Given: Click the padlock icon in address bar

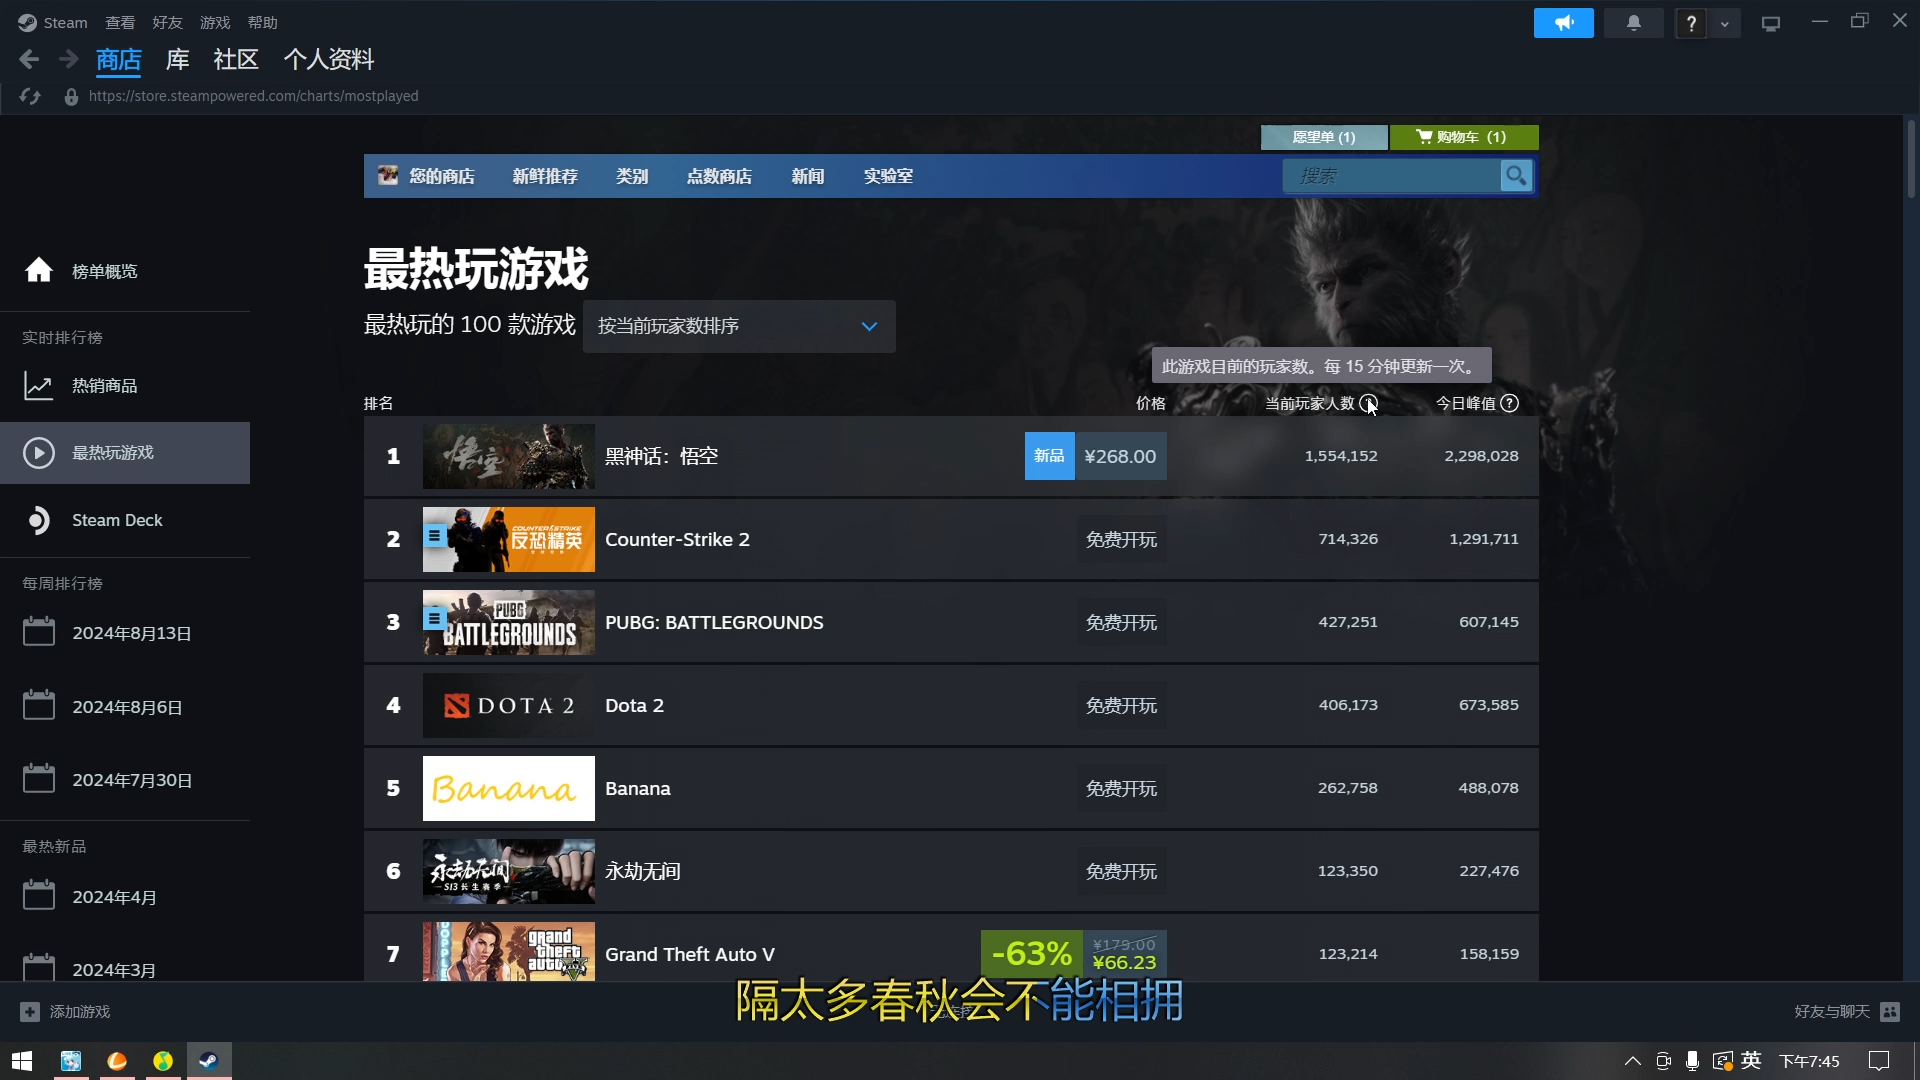Looking at the screenshot, I should coord(71,97).
